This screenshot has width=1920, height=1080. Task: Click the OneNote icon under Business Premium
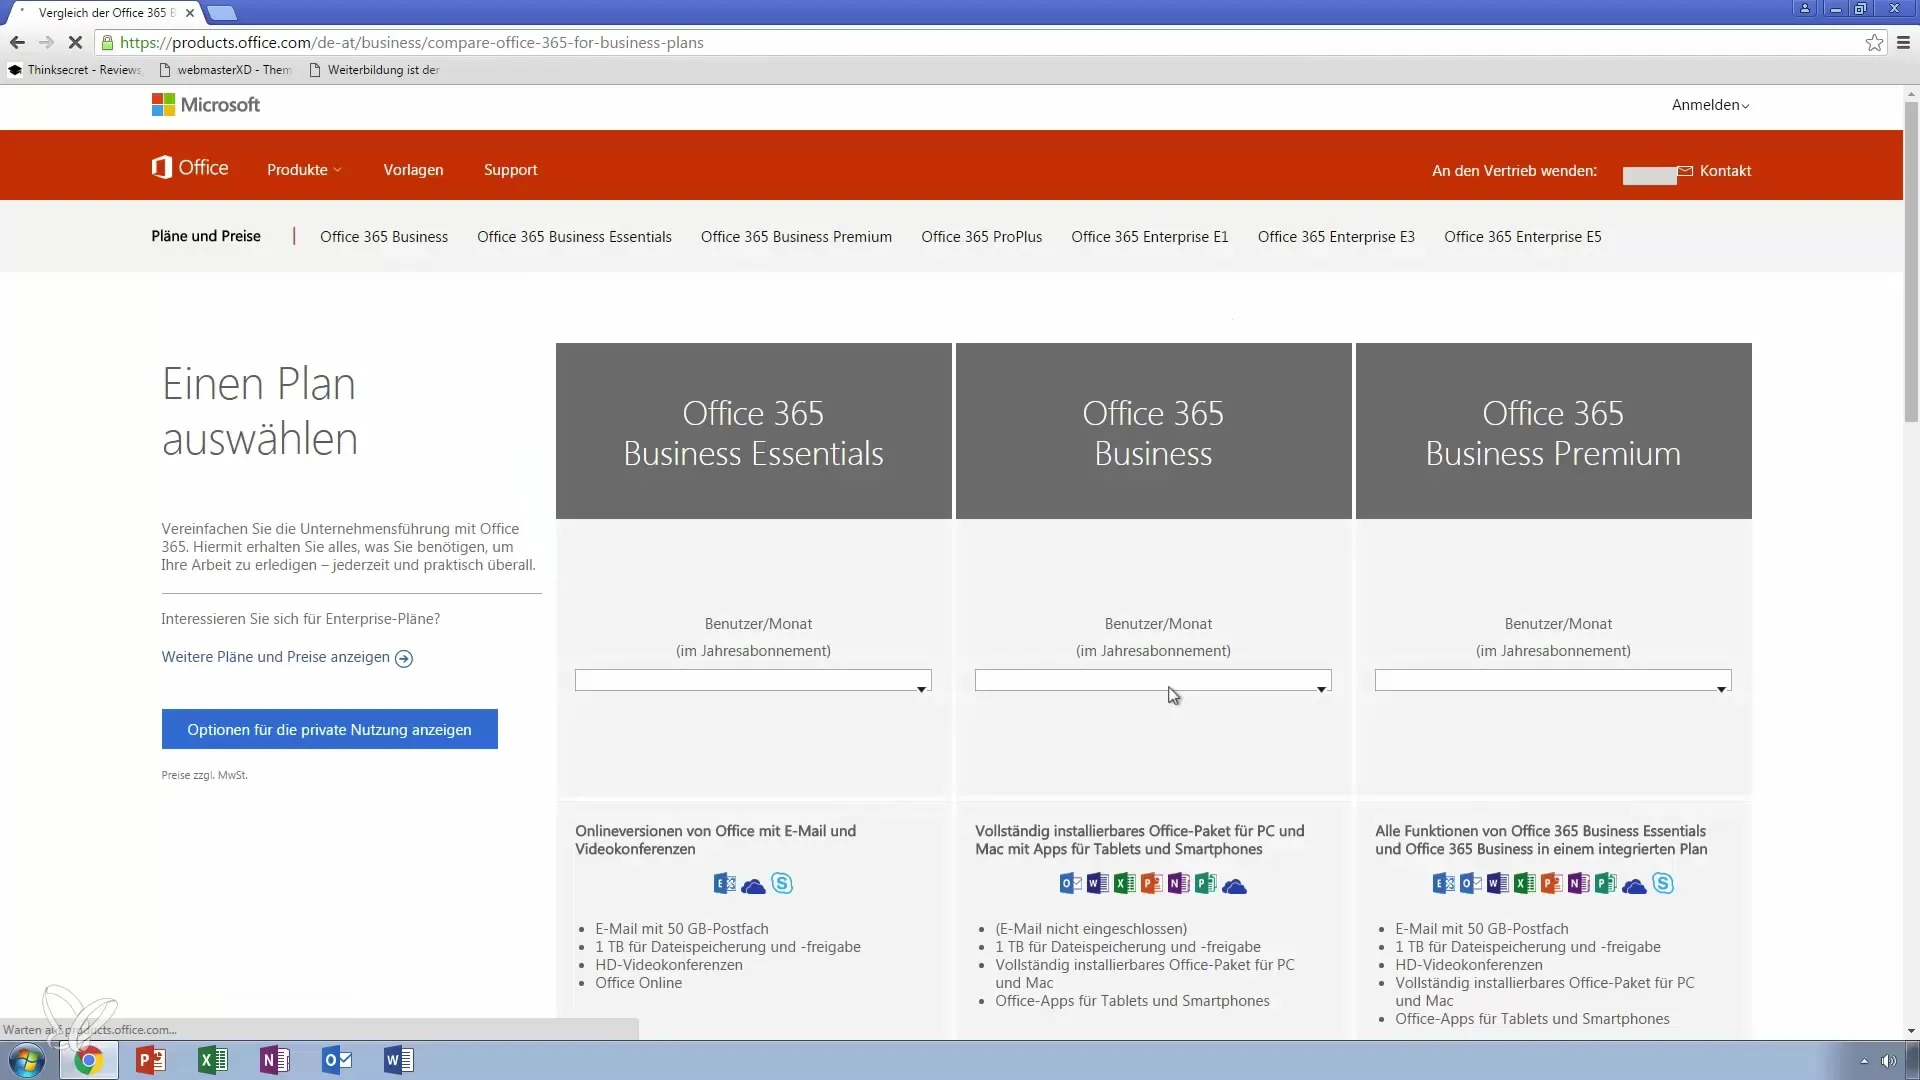[1578, 884]
